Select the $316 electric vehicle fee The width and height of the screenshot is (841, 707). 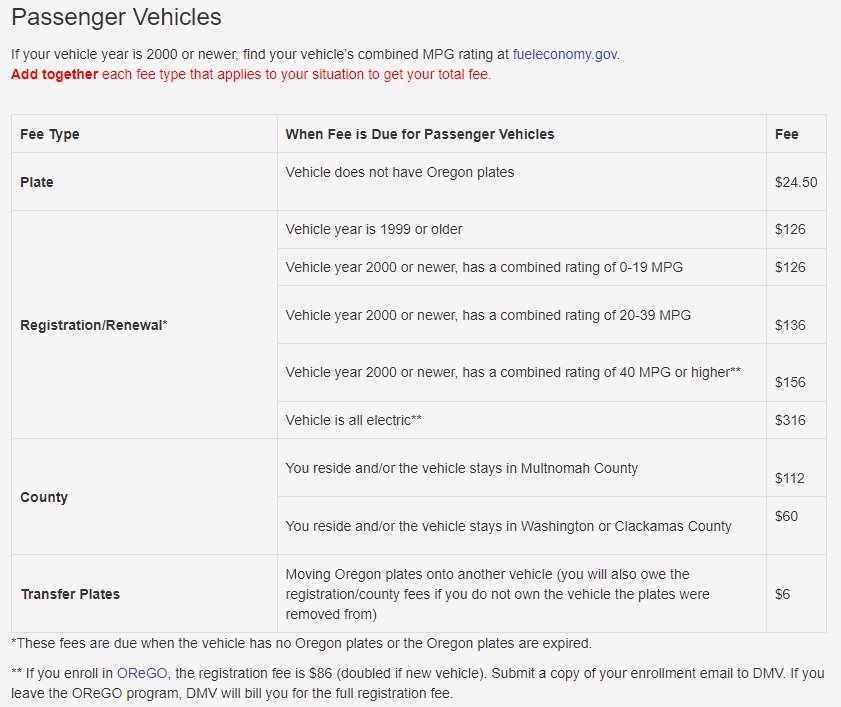point(790,420)
